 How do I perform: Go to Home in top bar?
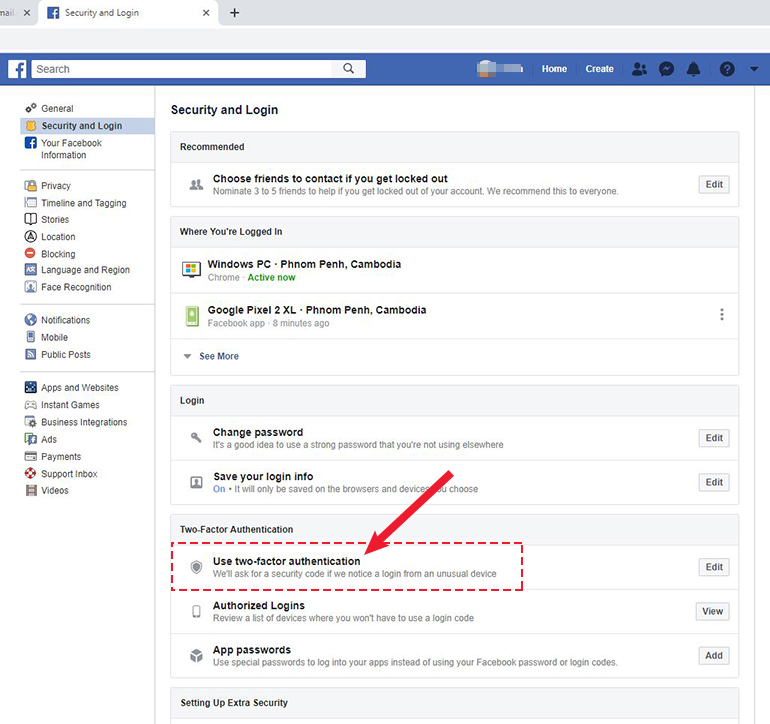coord(554,69)
